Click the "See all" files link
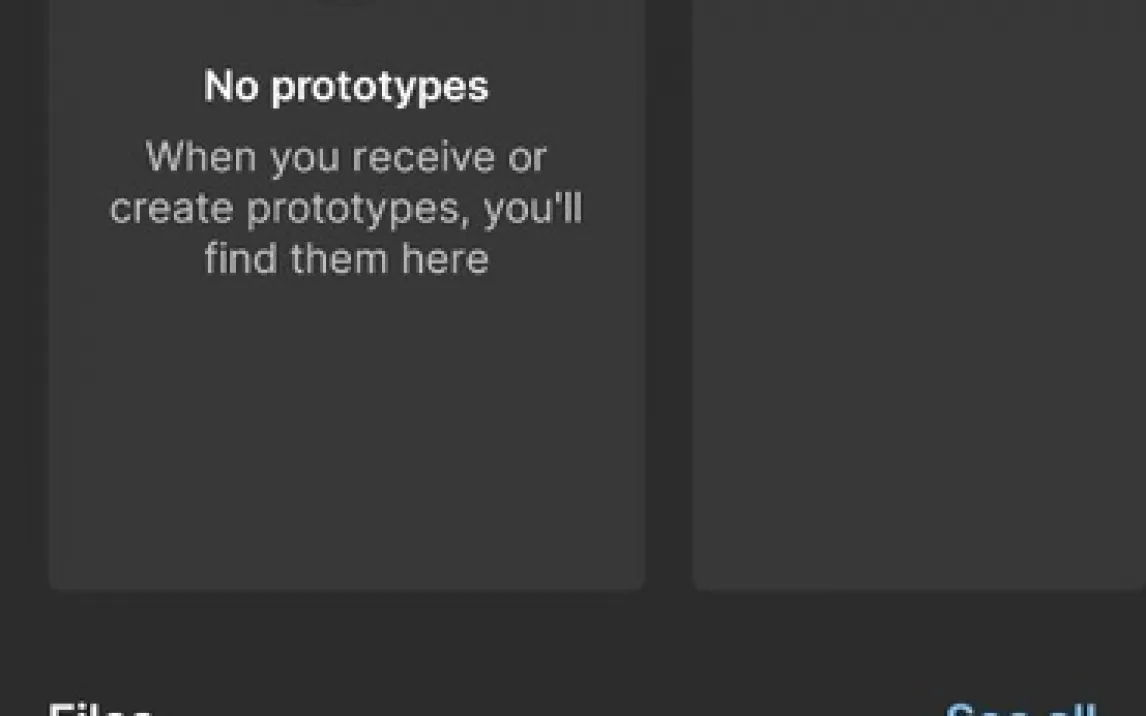This screenshot has width=1146, height=716. 1020,709
